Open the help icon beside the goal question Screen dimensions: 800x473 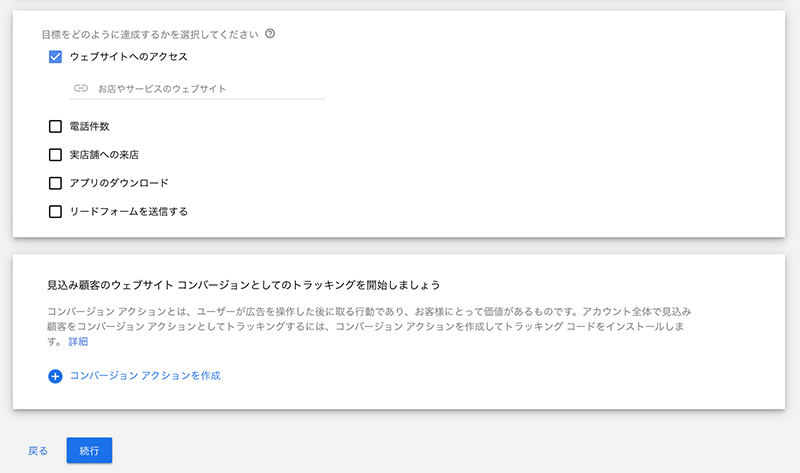pyautogui.click(x=270, y=34)
